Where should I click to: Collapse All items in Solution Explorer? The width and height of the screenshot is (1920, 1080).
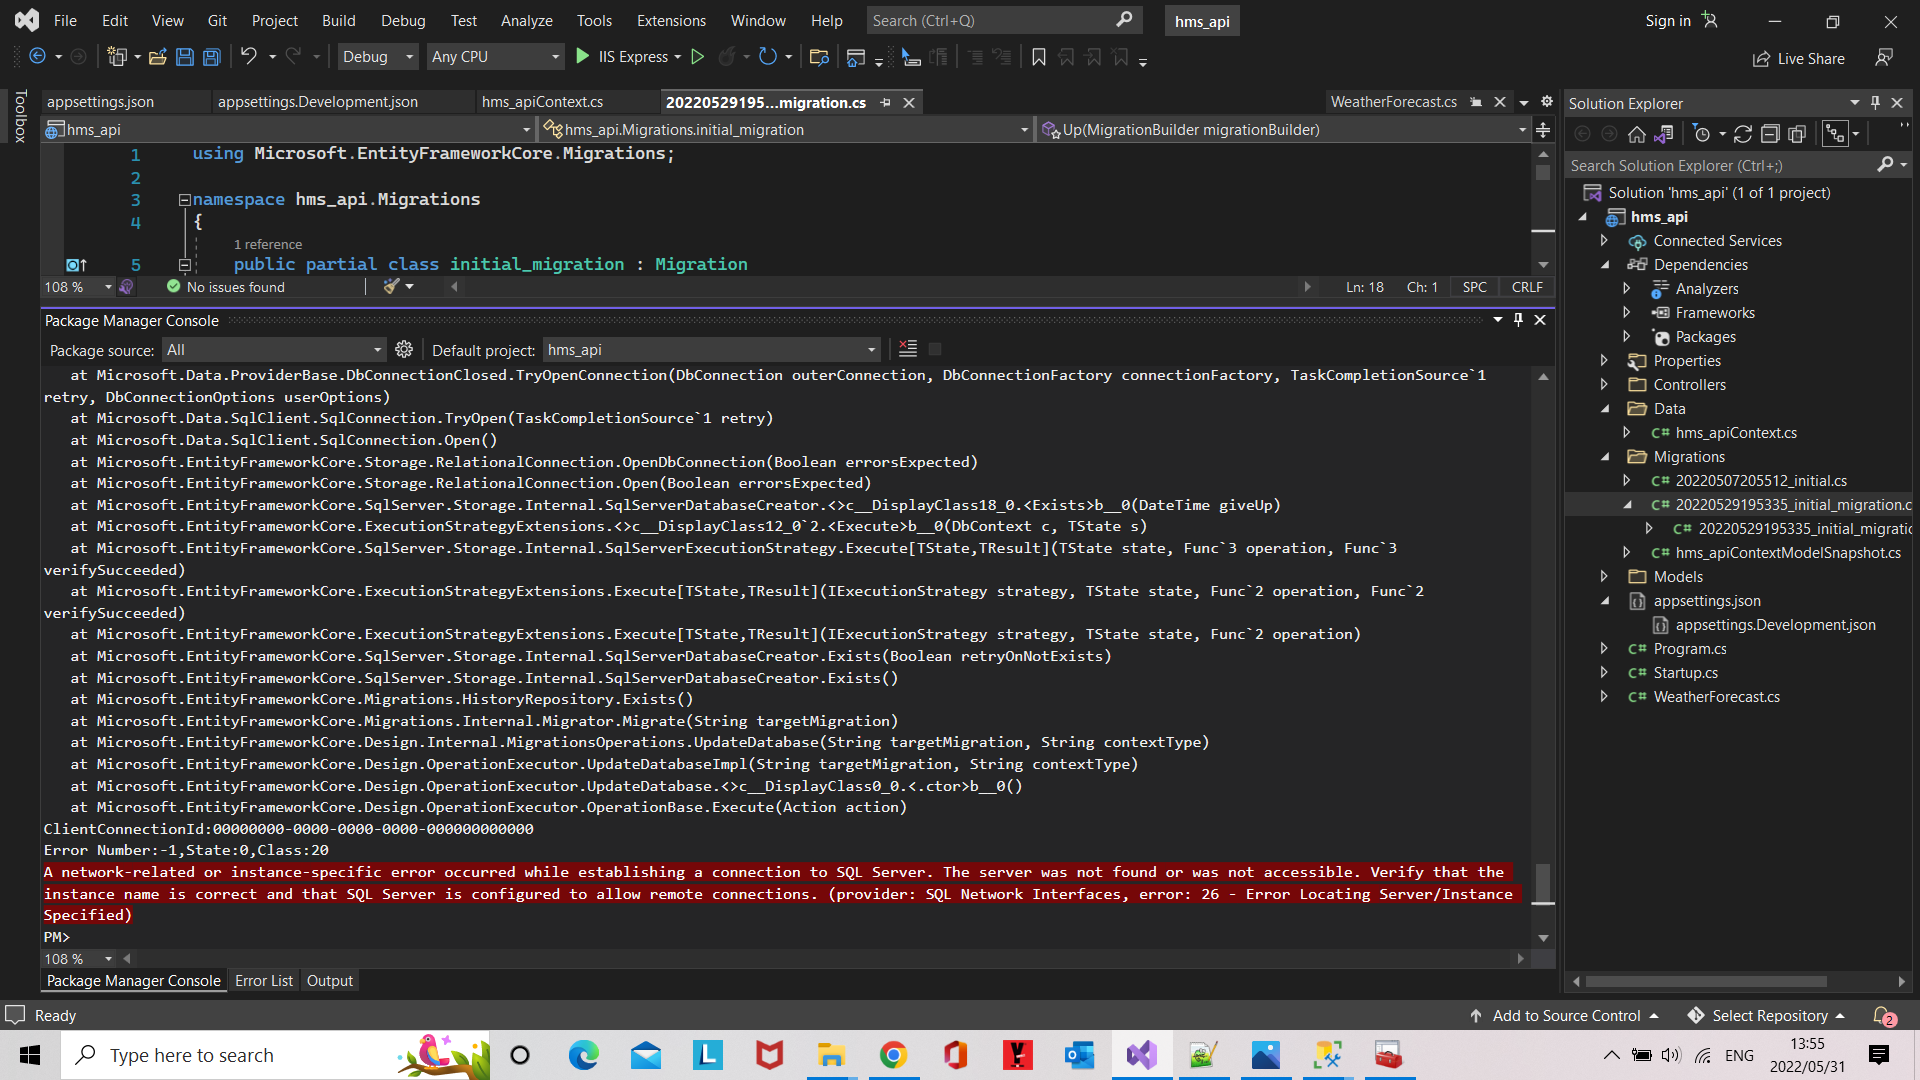pos(1770,133)
